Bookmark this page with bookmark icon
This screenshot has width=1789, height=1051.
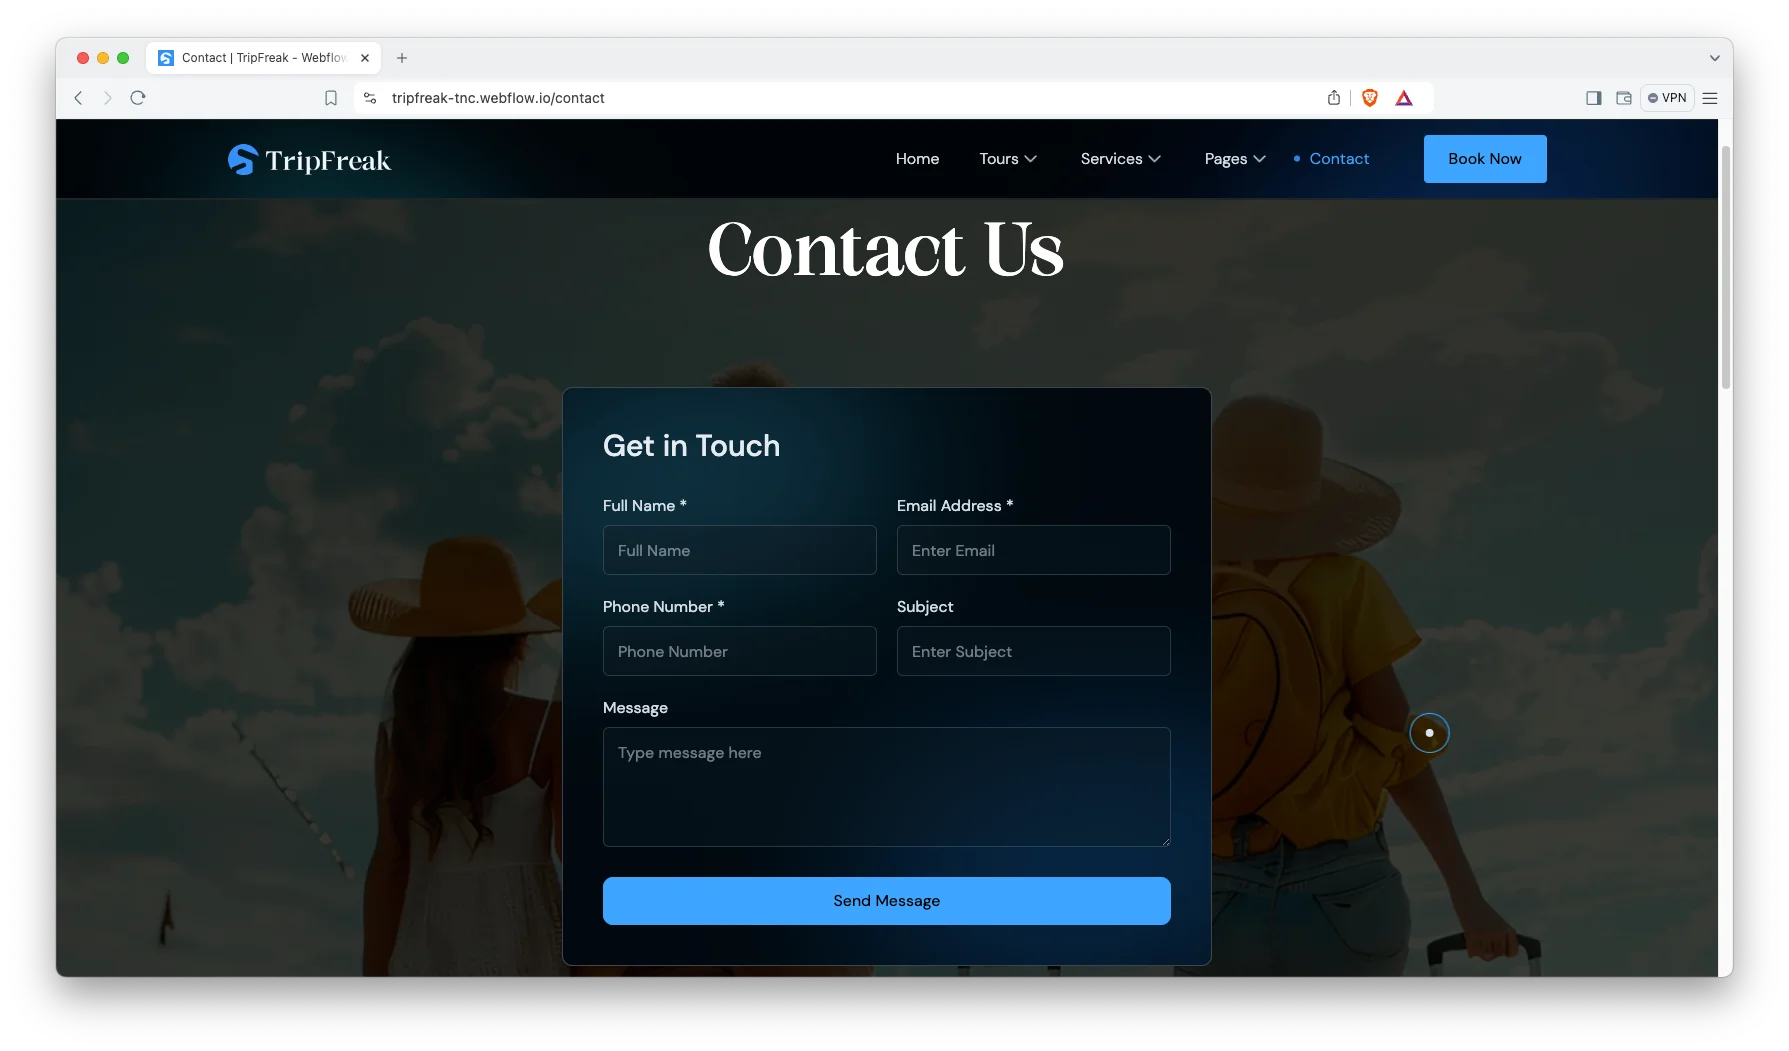point(331,98)
